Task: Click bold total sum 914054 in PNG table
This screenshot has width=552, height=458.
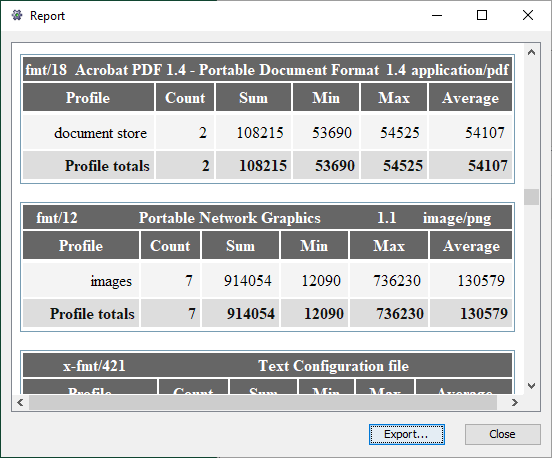Action: 240,313
